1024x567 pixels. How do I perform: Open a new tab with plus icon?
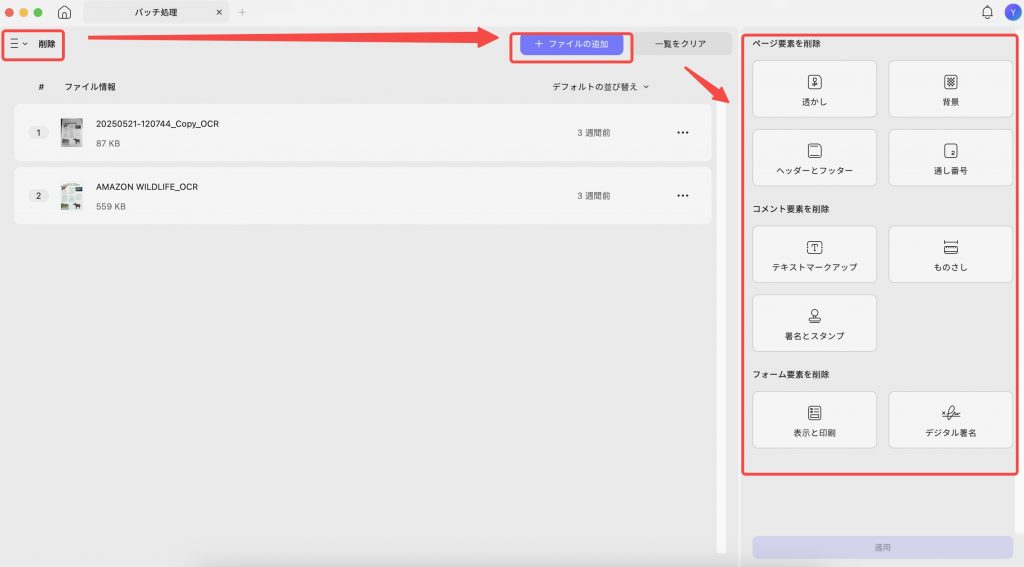(x=242, y=12)
